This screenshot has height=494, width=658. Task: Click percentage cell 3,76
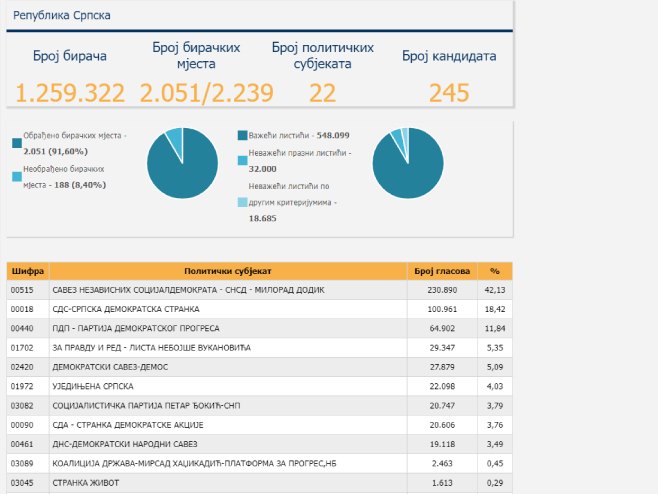pos(495,425)
